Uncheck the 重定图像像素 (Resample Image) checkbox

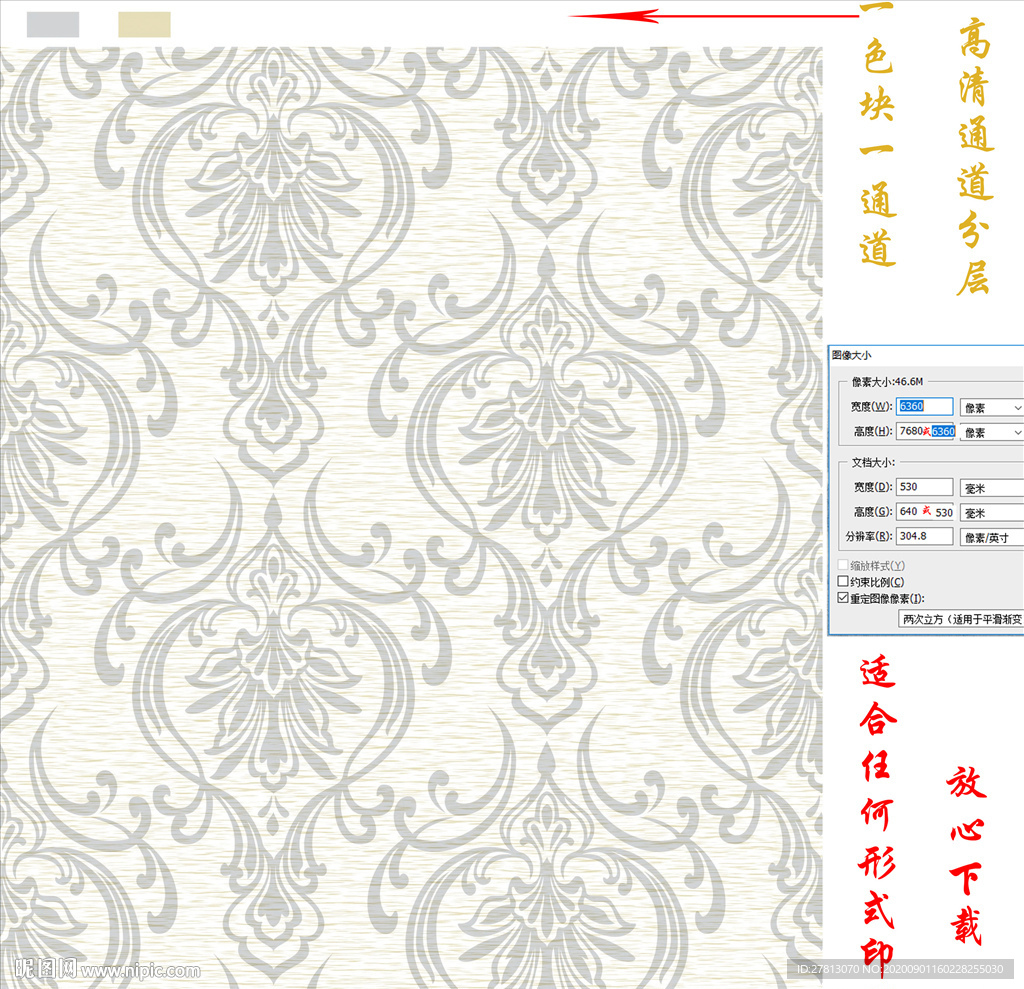(843, 598)
